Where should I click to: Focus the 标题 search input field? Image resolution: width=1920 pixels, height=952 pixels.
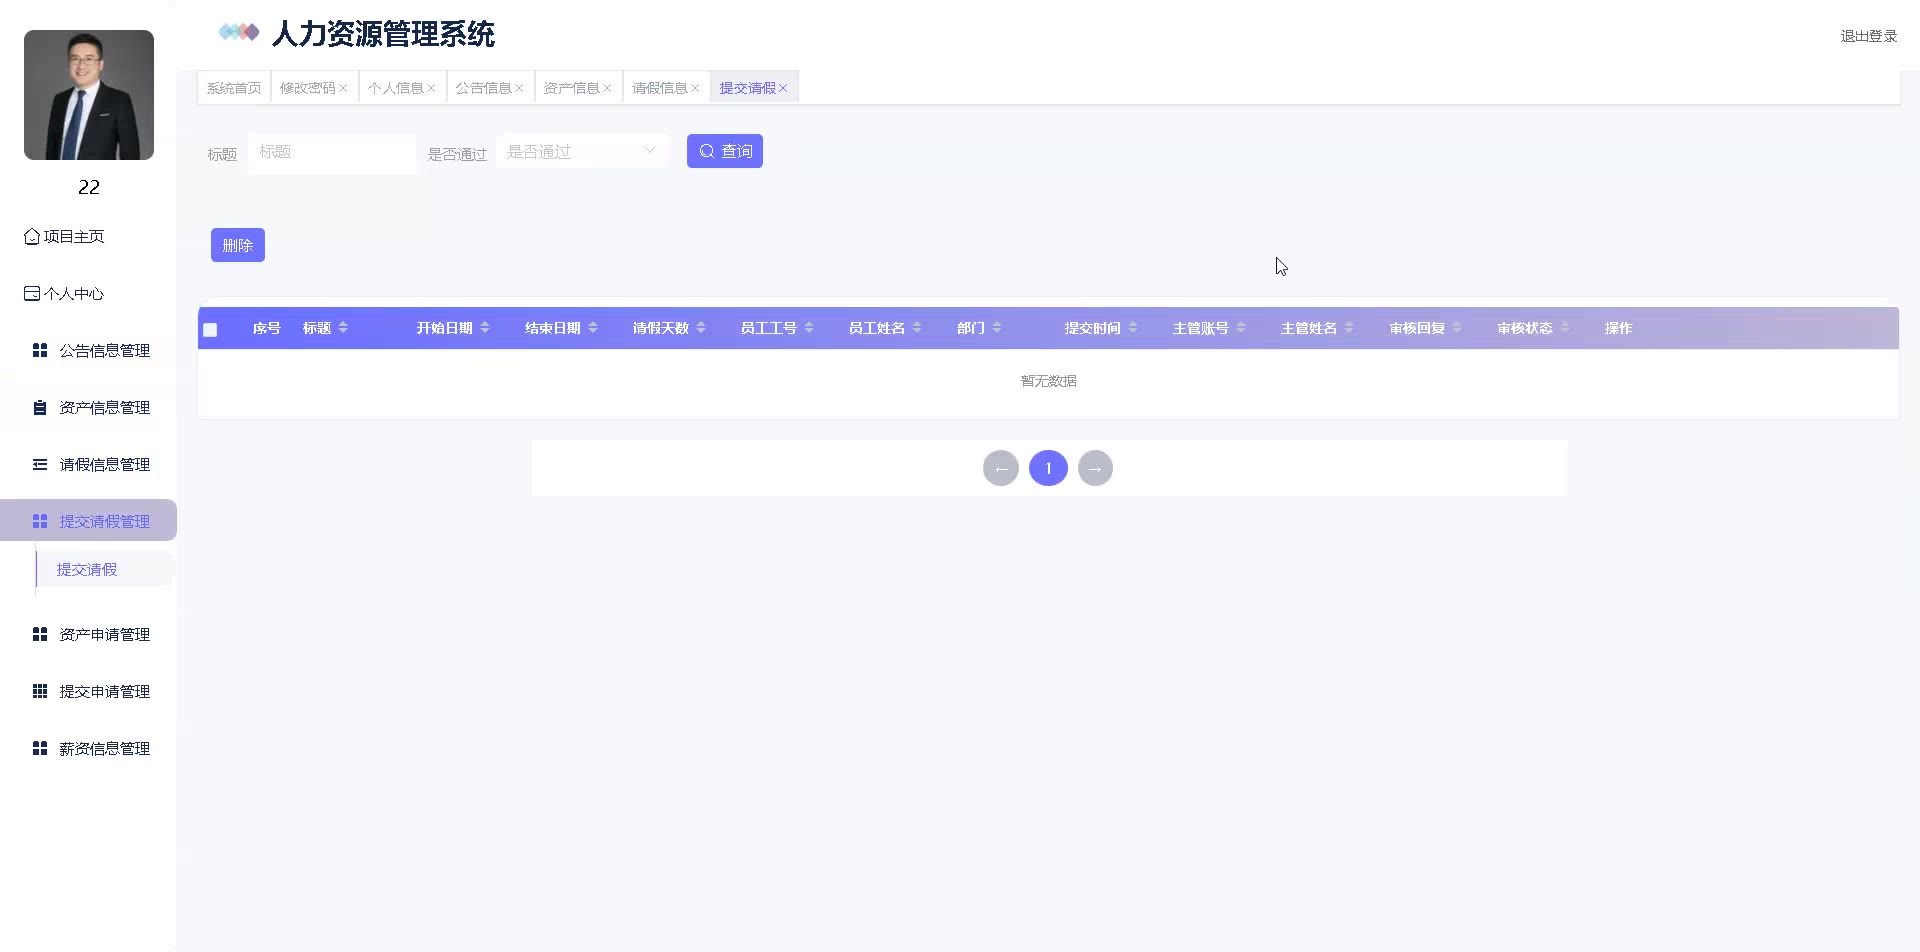(332, 153)
